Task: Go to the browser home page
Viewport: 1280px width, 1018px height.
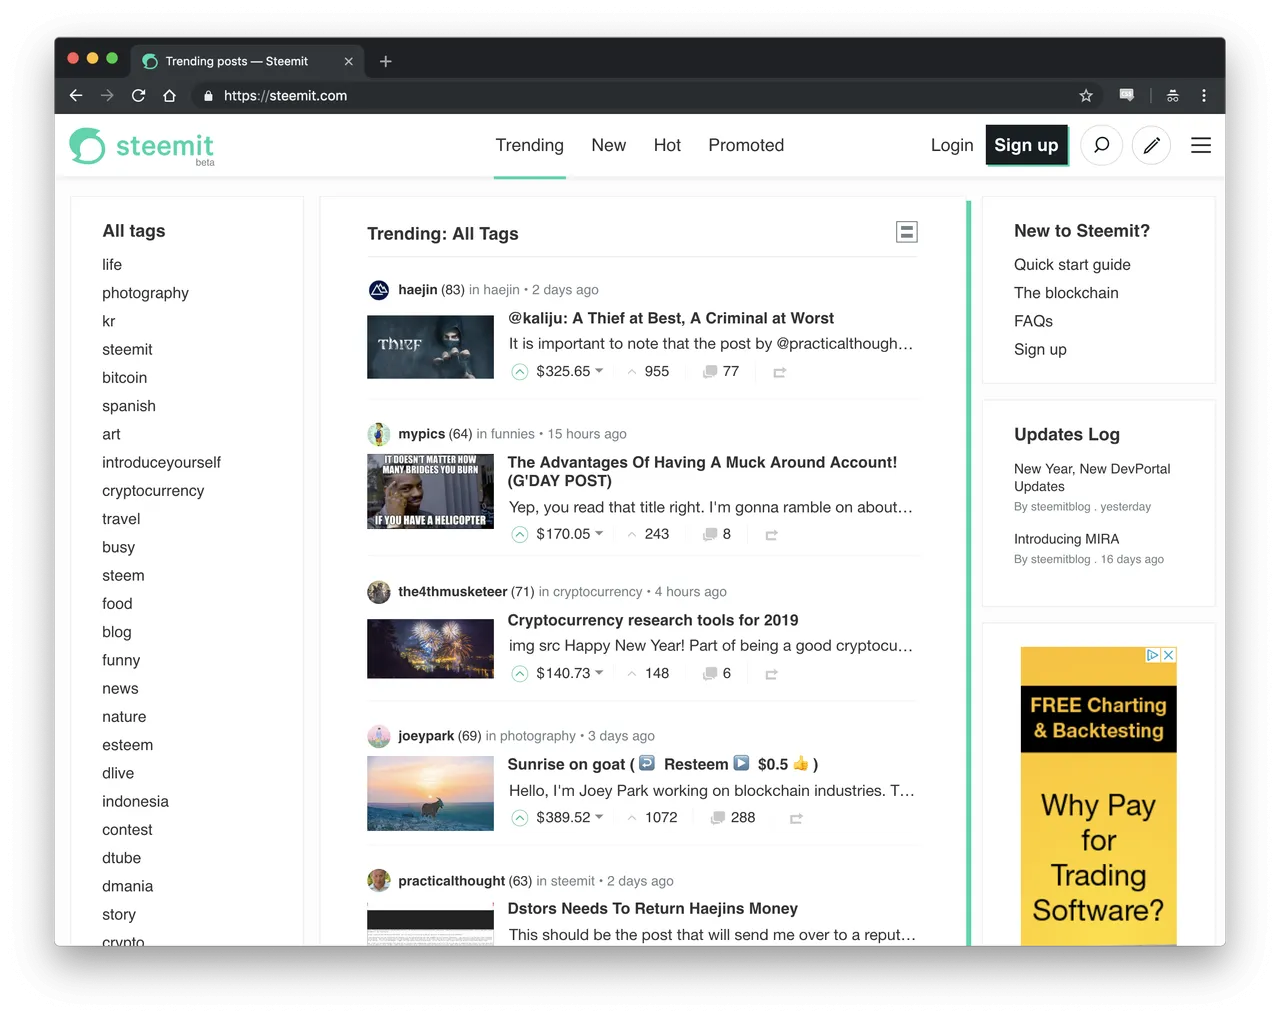Action: tap(169, 96)
